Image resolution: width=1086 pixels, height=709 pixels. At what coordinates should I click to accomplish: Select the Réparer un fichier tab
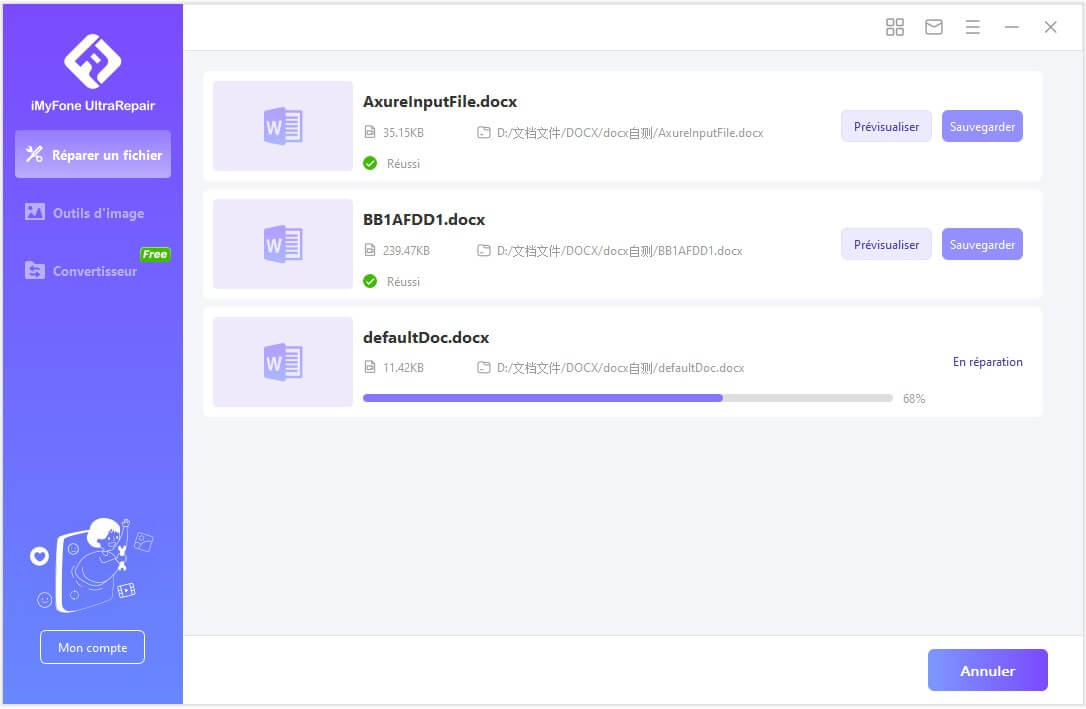pos(93,154)
